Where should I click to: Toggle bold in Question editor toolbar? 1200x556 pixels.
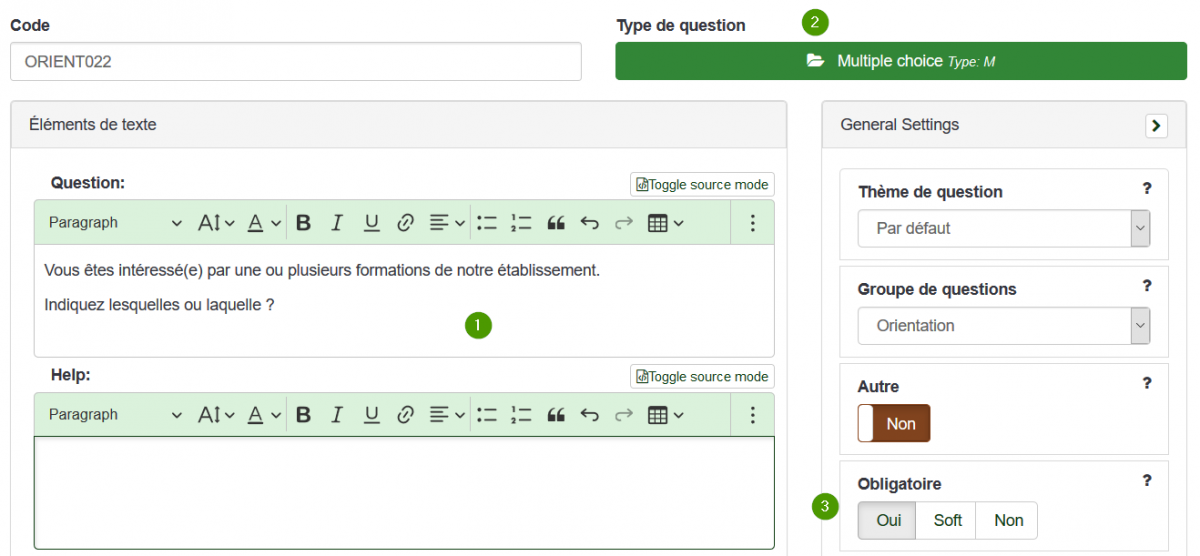[304, 223]
